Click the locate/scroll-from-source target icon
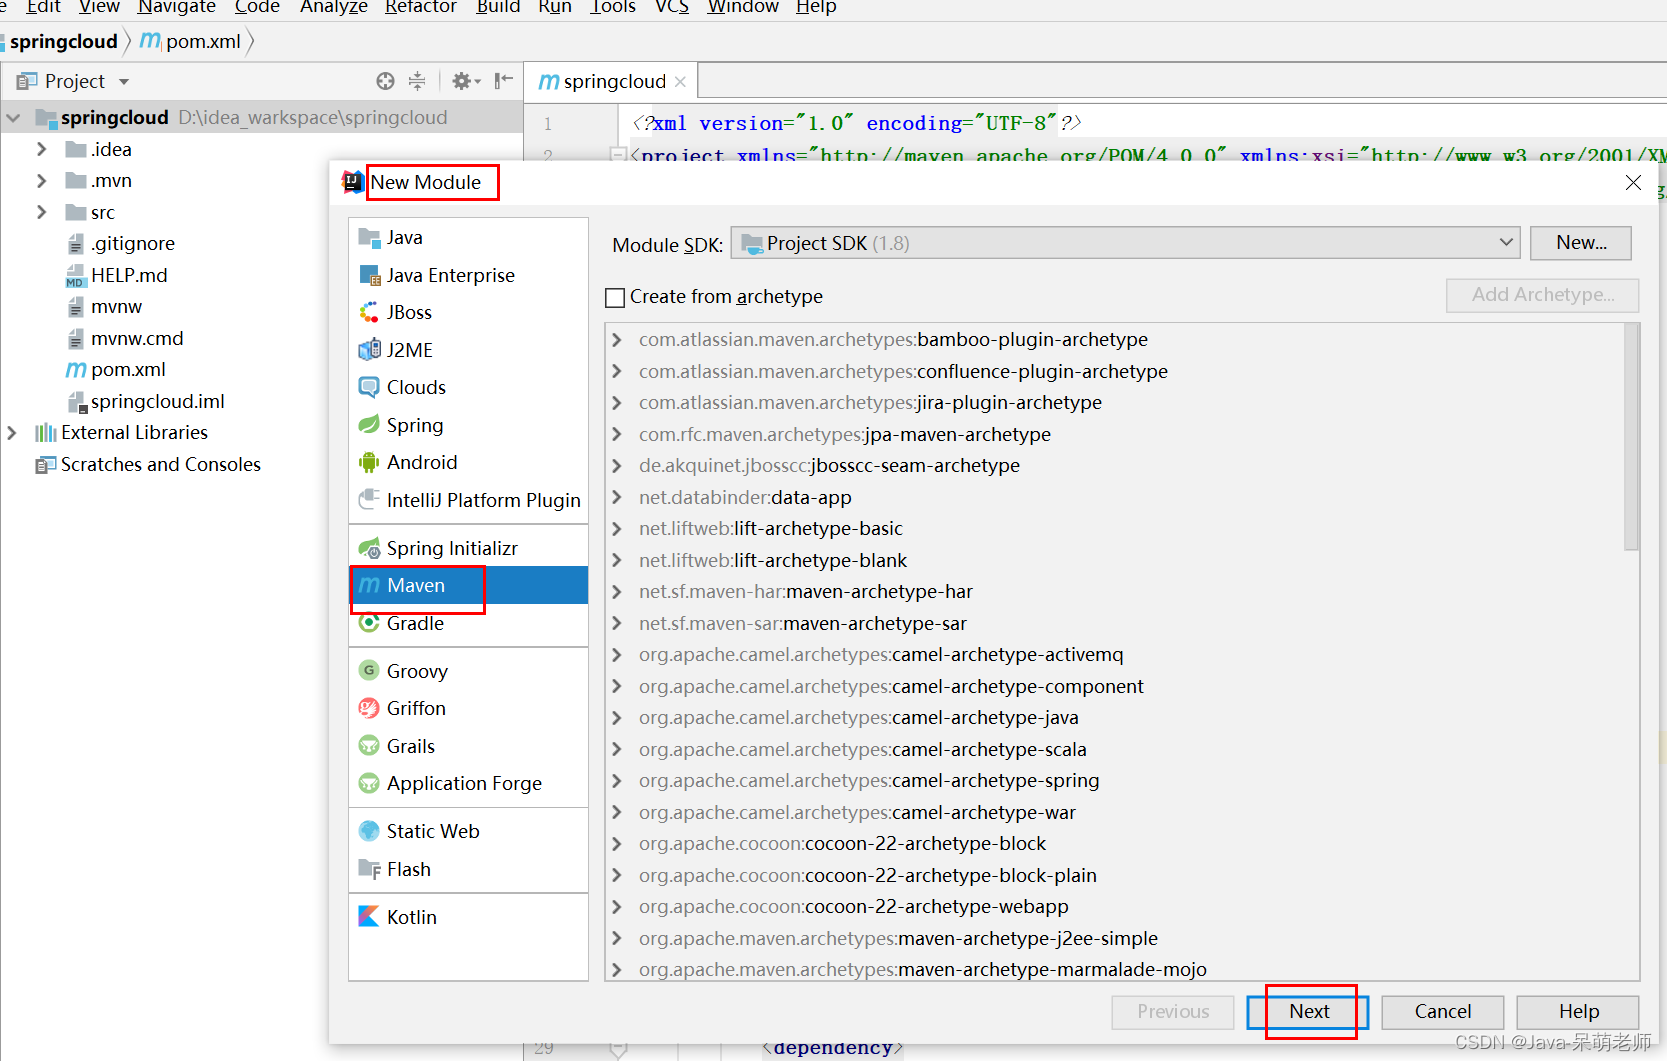 [x=385, y=81]
